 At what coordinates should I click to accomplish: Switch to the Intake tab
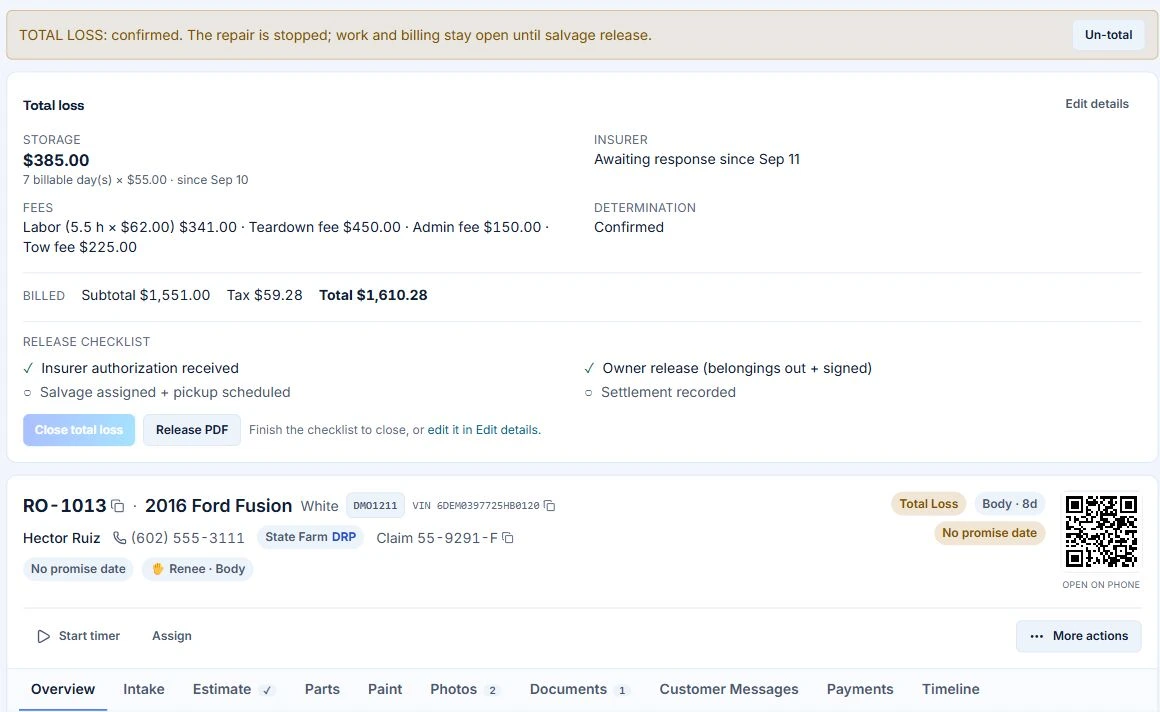(144, 689)
